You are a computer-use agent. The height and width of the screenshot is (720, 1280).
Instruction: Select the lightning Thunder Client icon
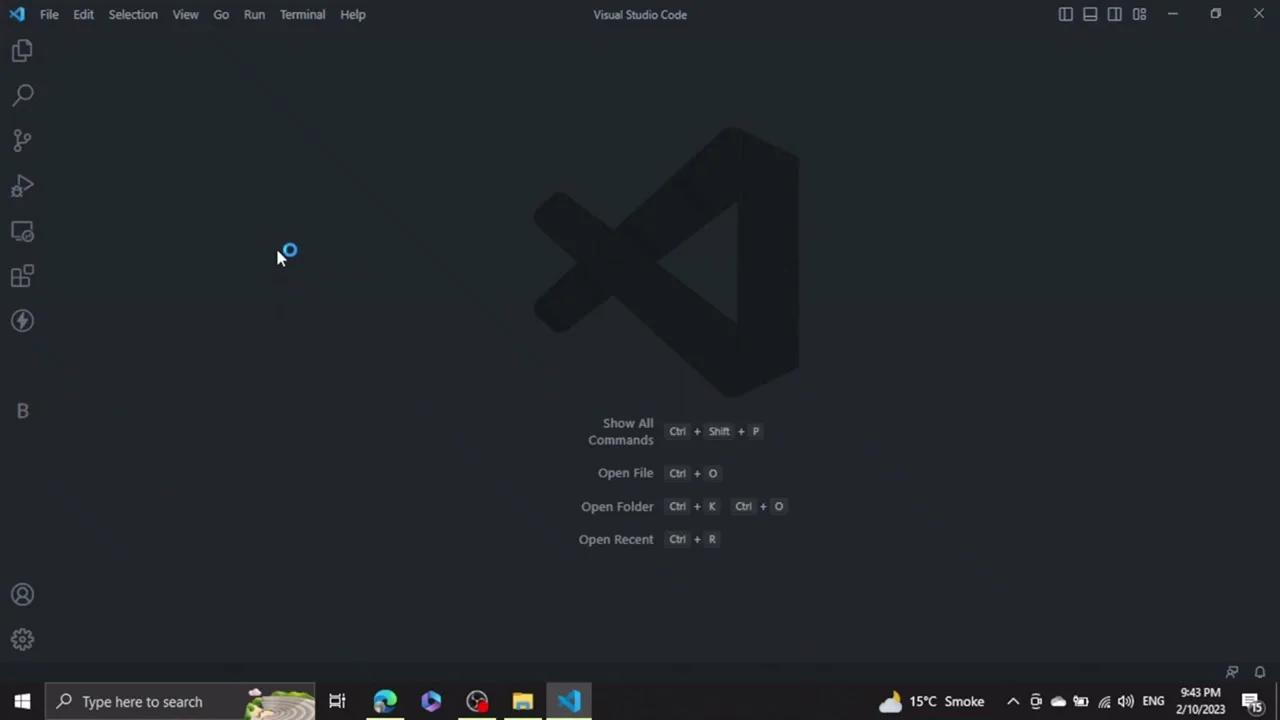[x=22, y=320]
